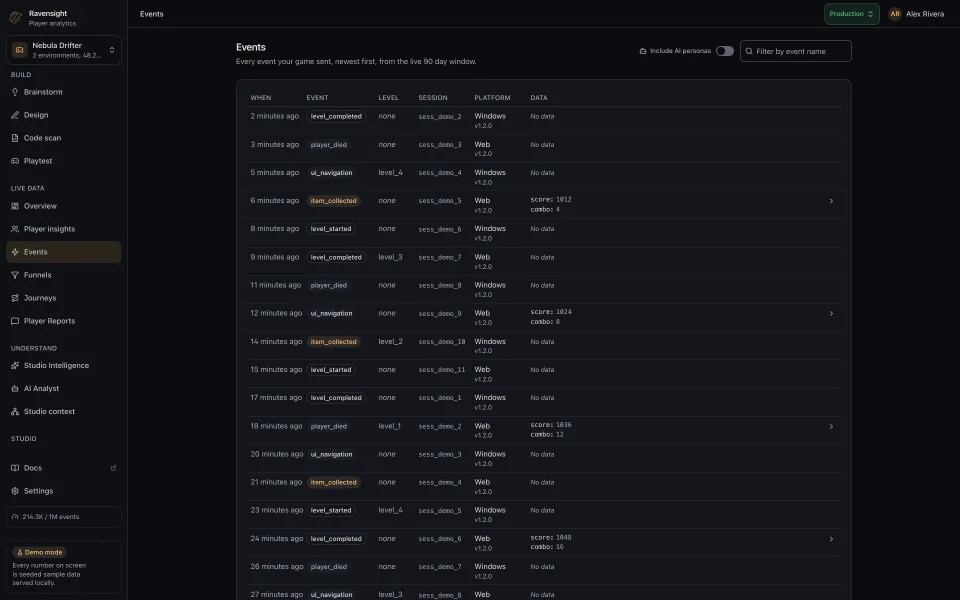The image size is (960, 600).
Task: Click the Player Reports message icon
Action: (15, 321)
